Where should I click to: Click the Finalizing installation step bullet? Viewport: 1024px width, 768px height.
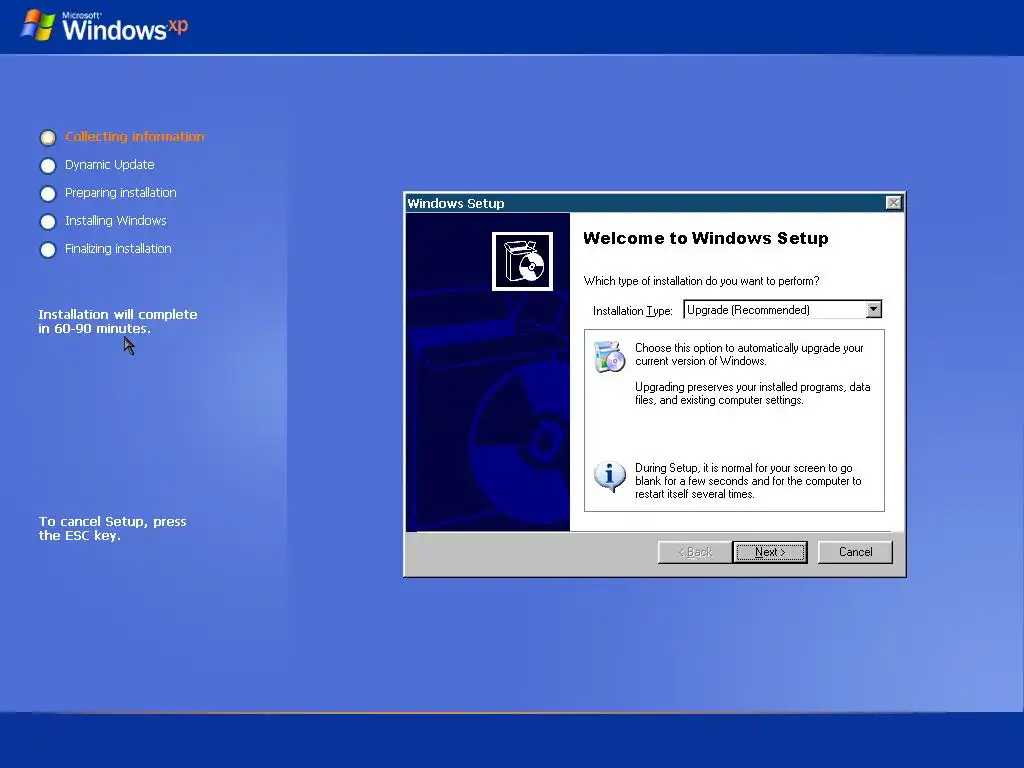[x=48, y=249]
